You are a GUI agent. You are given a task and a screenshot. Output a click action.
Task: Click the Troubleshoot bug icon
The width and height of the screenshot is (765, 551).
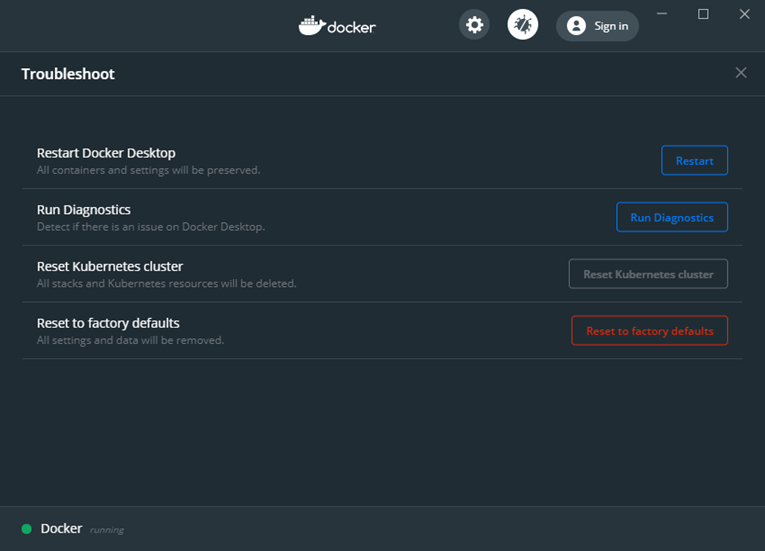pyautogui.click(x=523, y=25)
